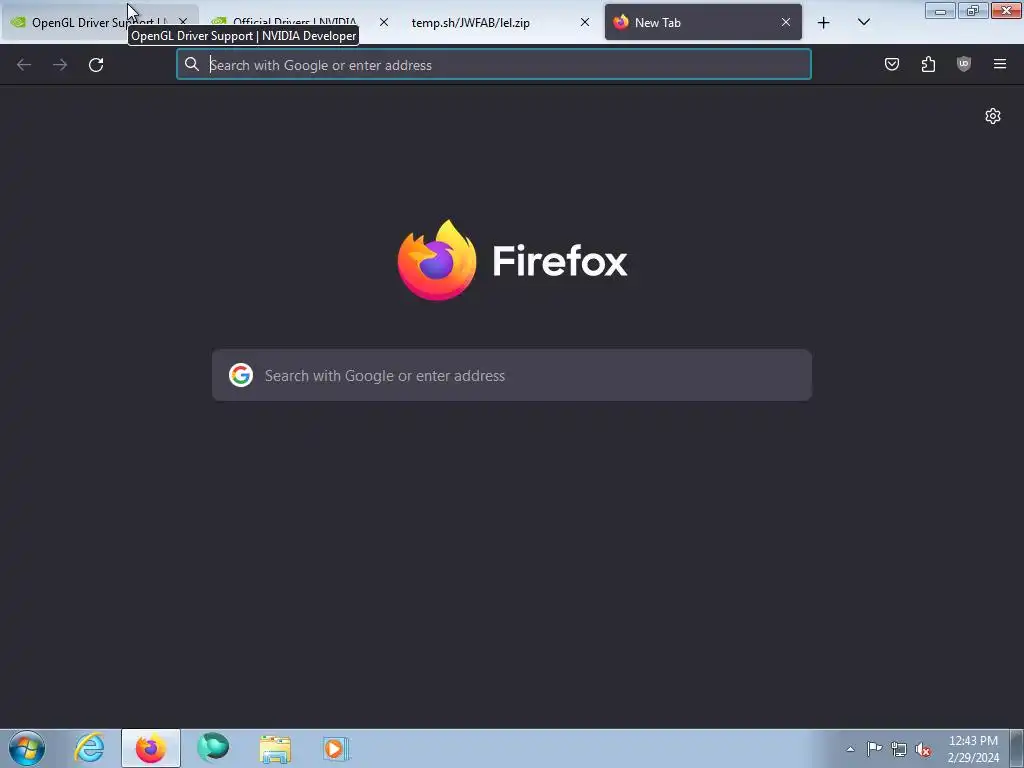Open Windows Explorer from taskbar
Viewport: 1024px width, 768px height.
[275, 748]
